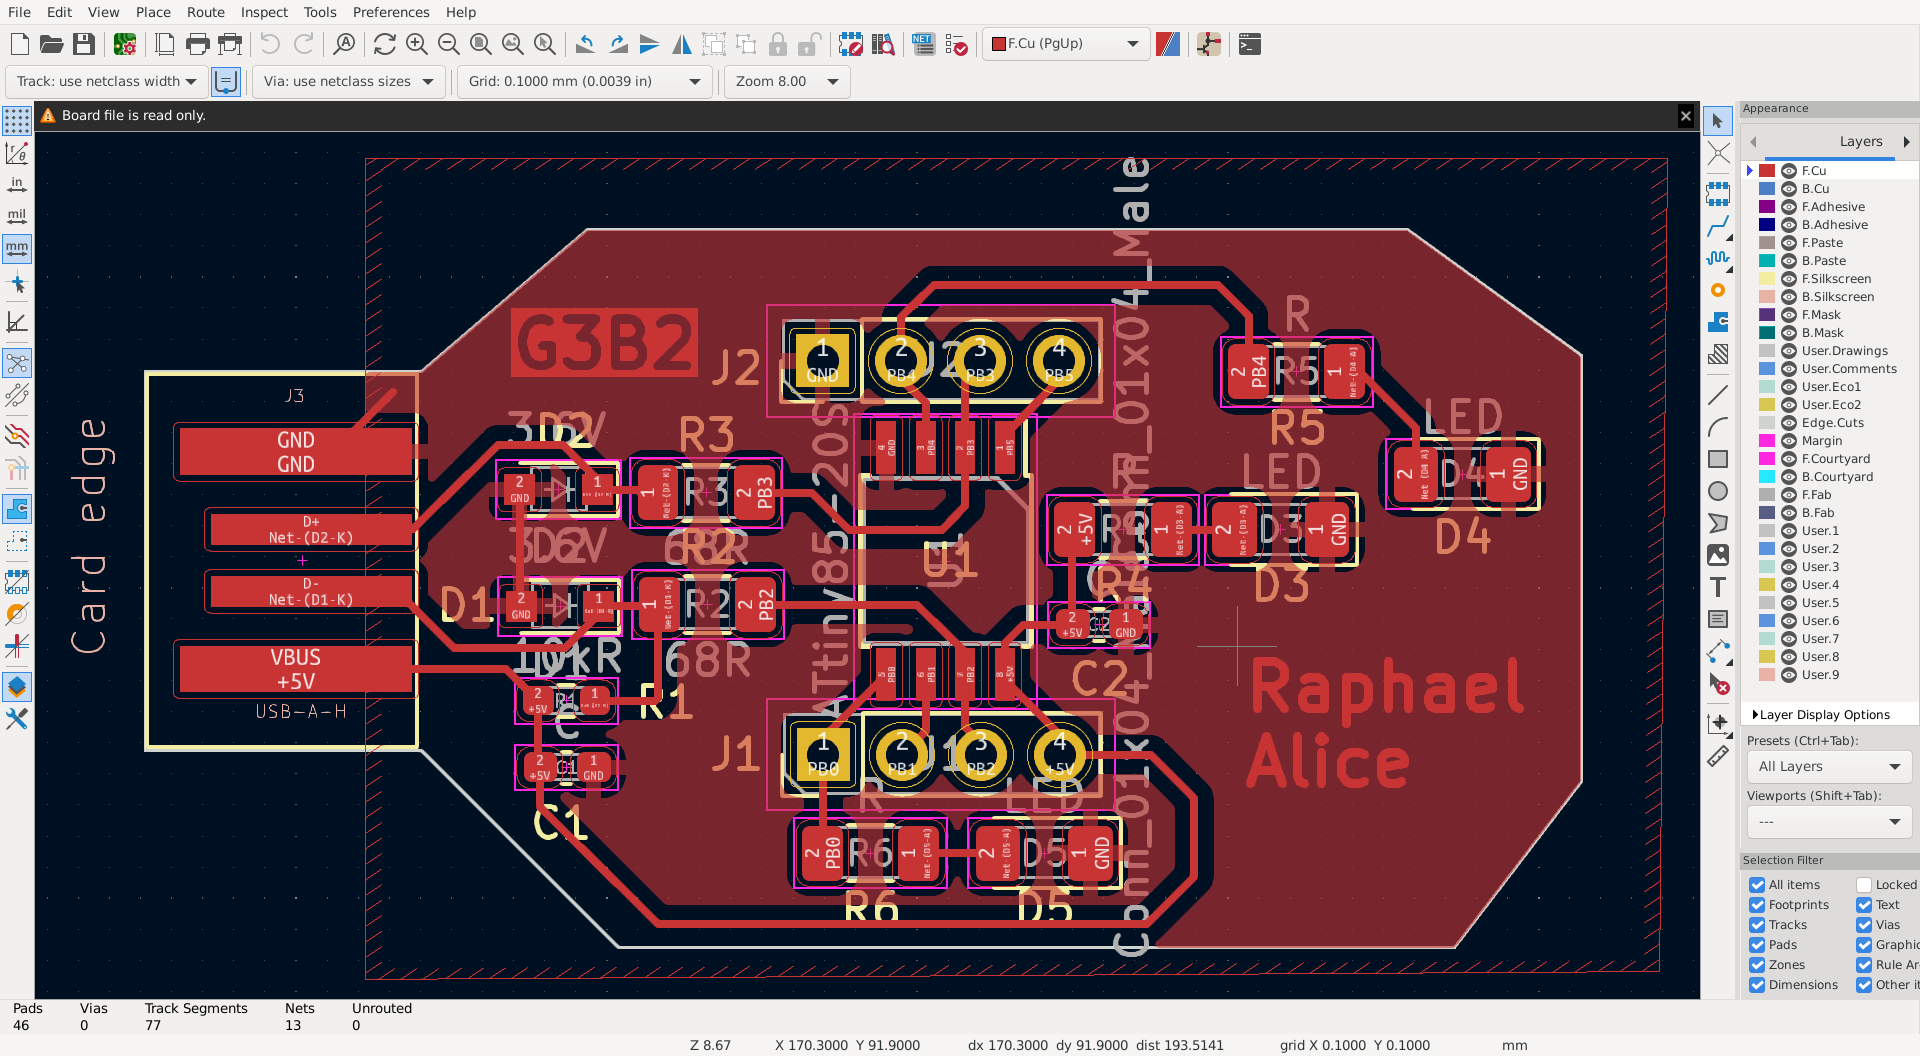Select the Layers tab in Appearance panel
This screenshot has width=1920, height=1056.
tap(1860, 142)
